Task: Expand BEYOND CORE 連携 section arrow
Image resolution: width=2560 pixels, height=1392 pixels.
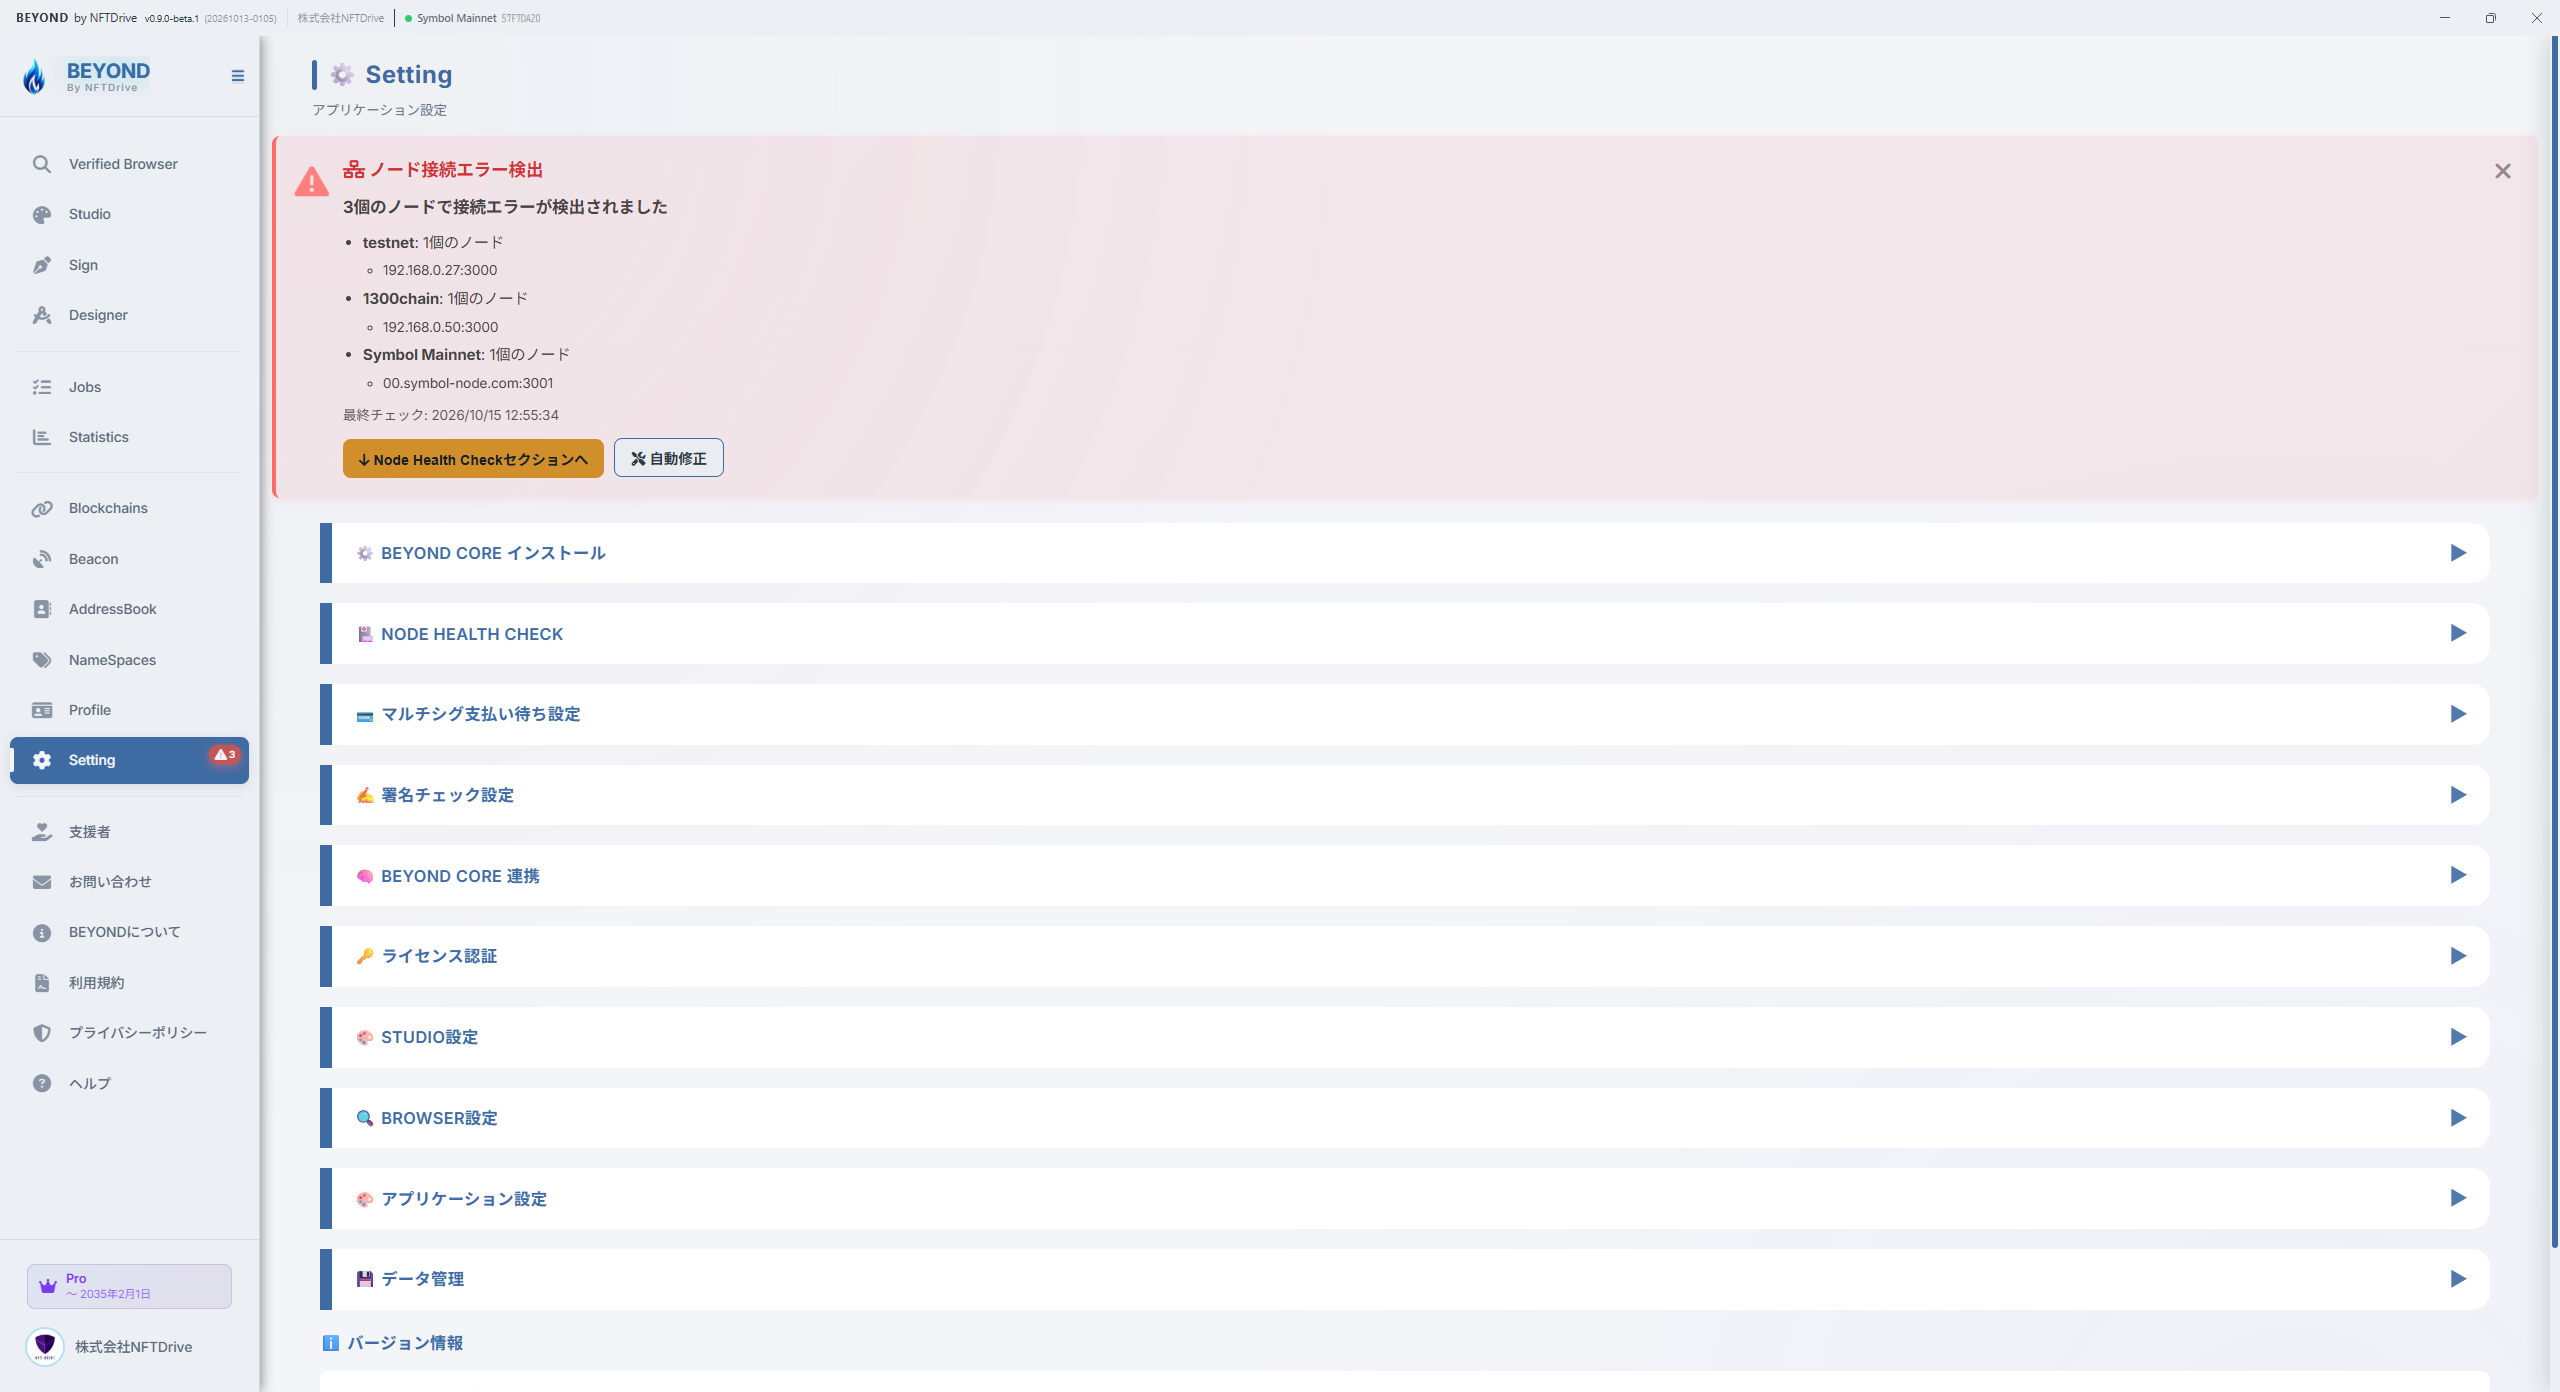Action: (x=2458, y=875)
